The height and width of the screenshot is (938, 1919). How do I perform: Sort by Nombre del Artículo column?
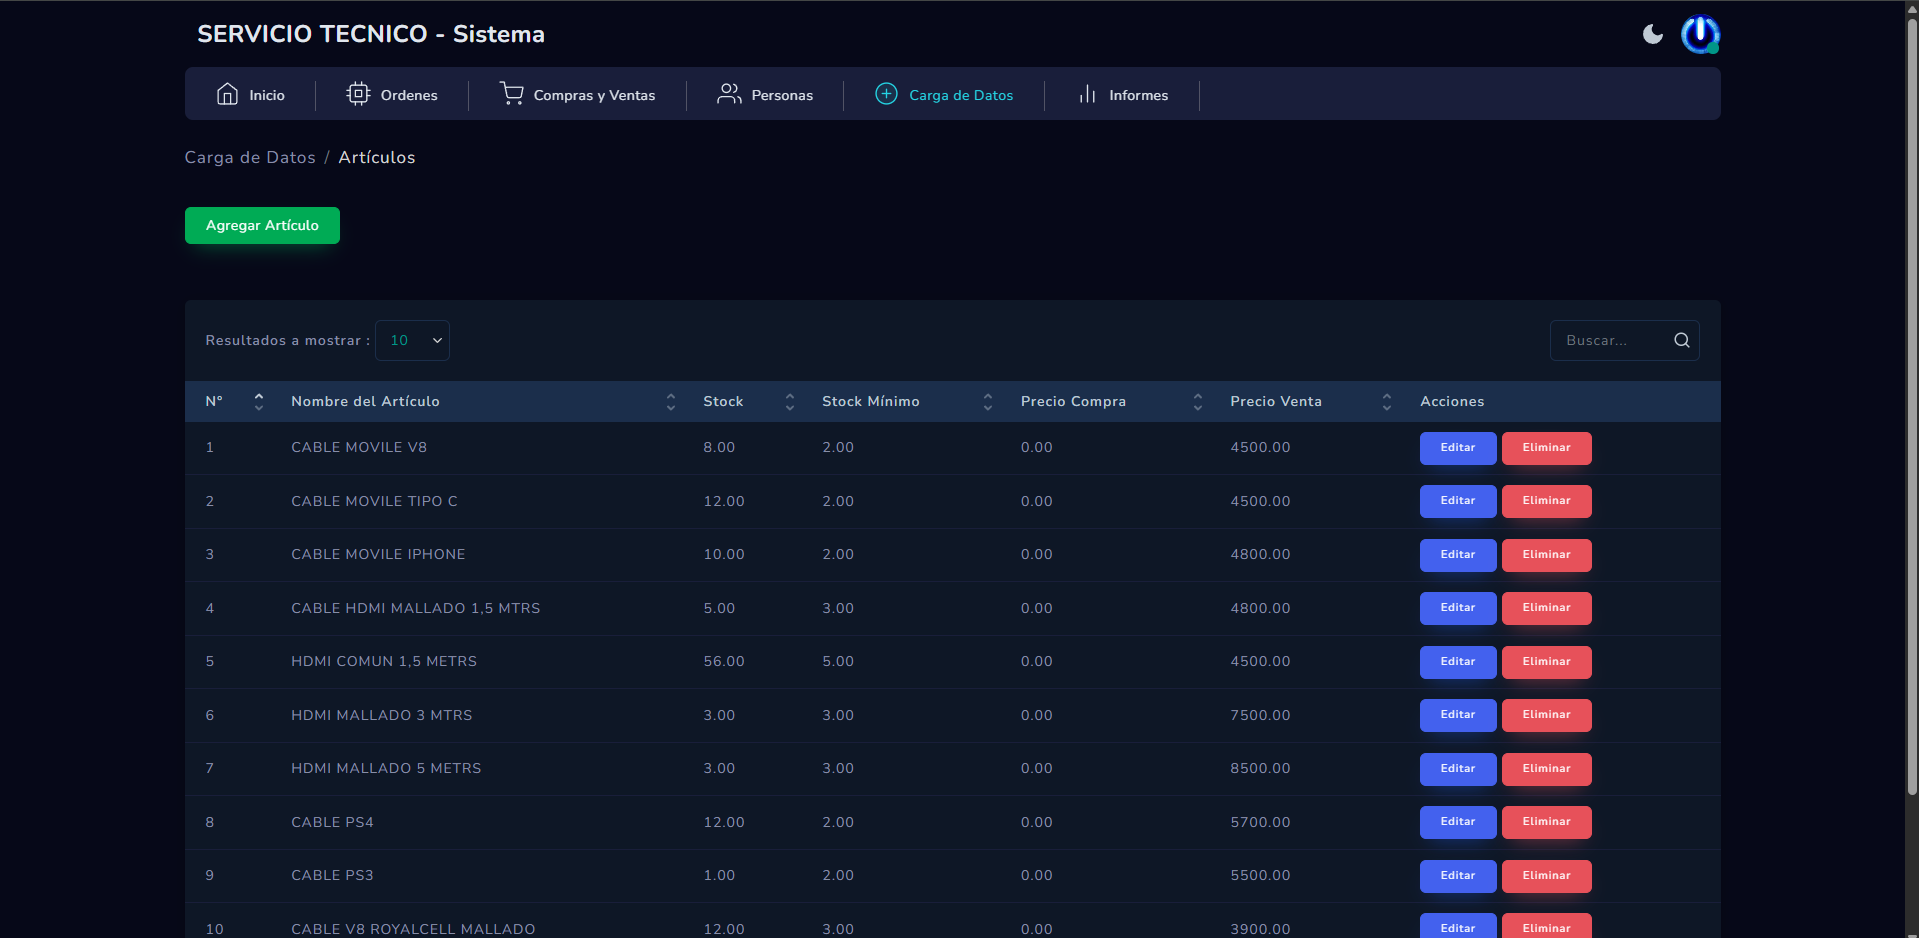[670, 402]
